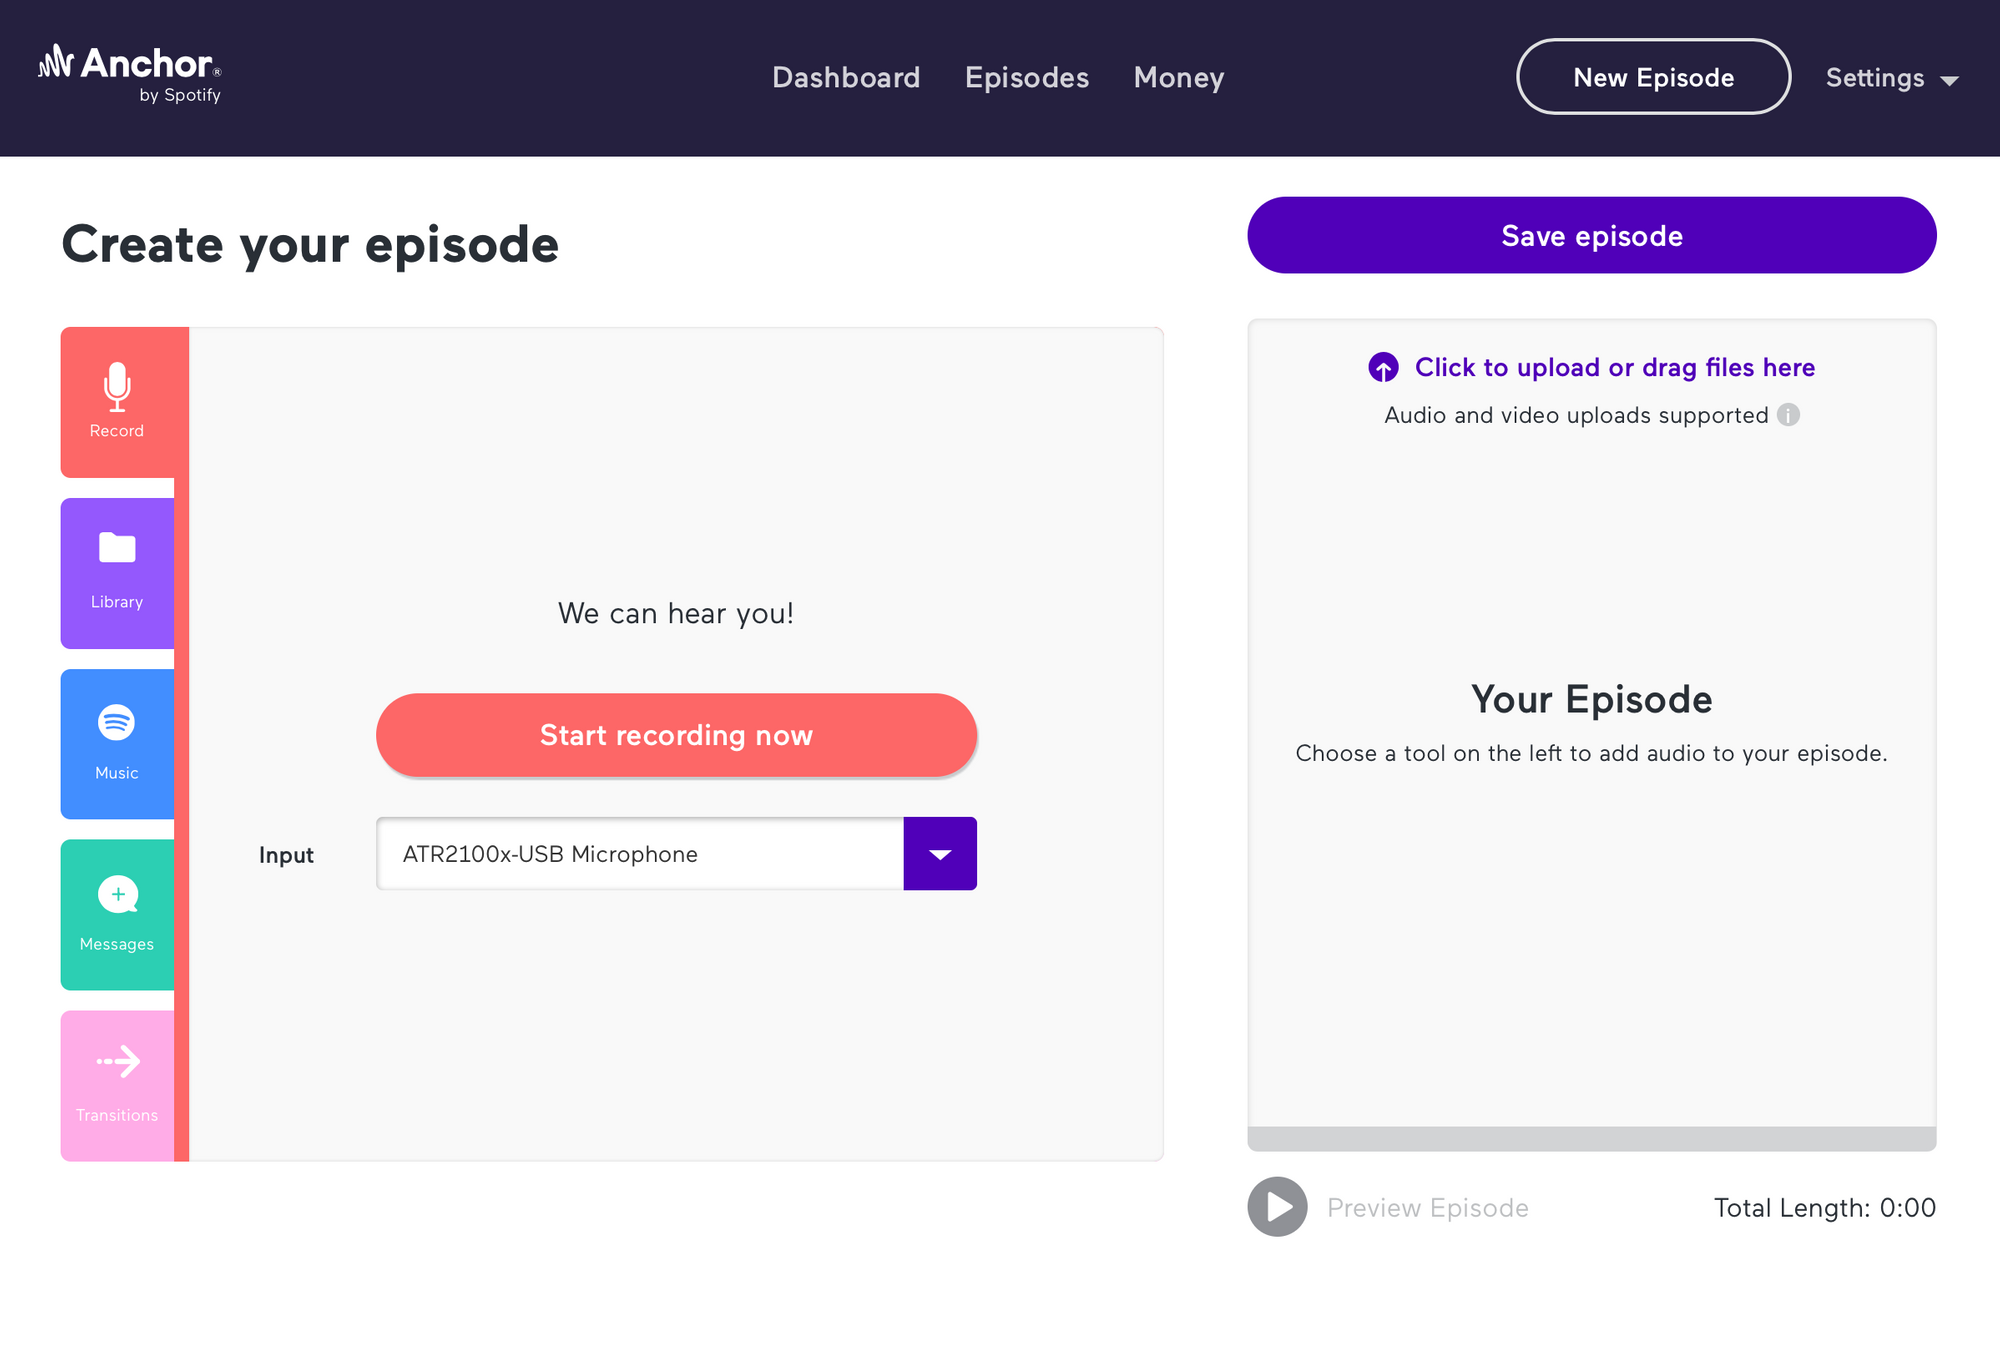Click the ATR2100x-USB Microphone input field
2000x1359 pixels.
point(640,853)
